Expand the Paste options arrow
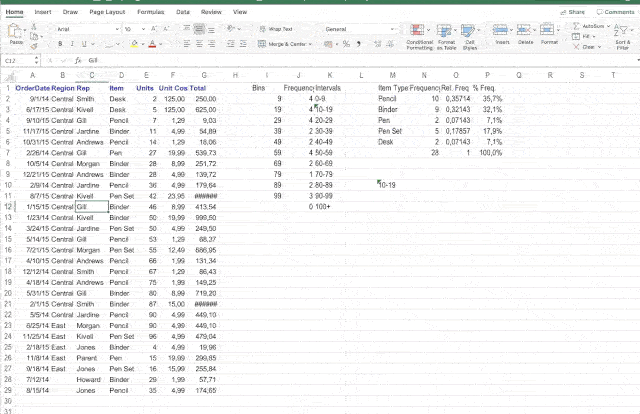 (x=25, y=30)
